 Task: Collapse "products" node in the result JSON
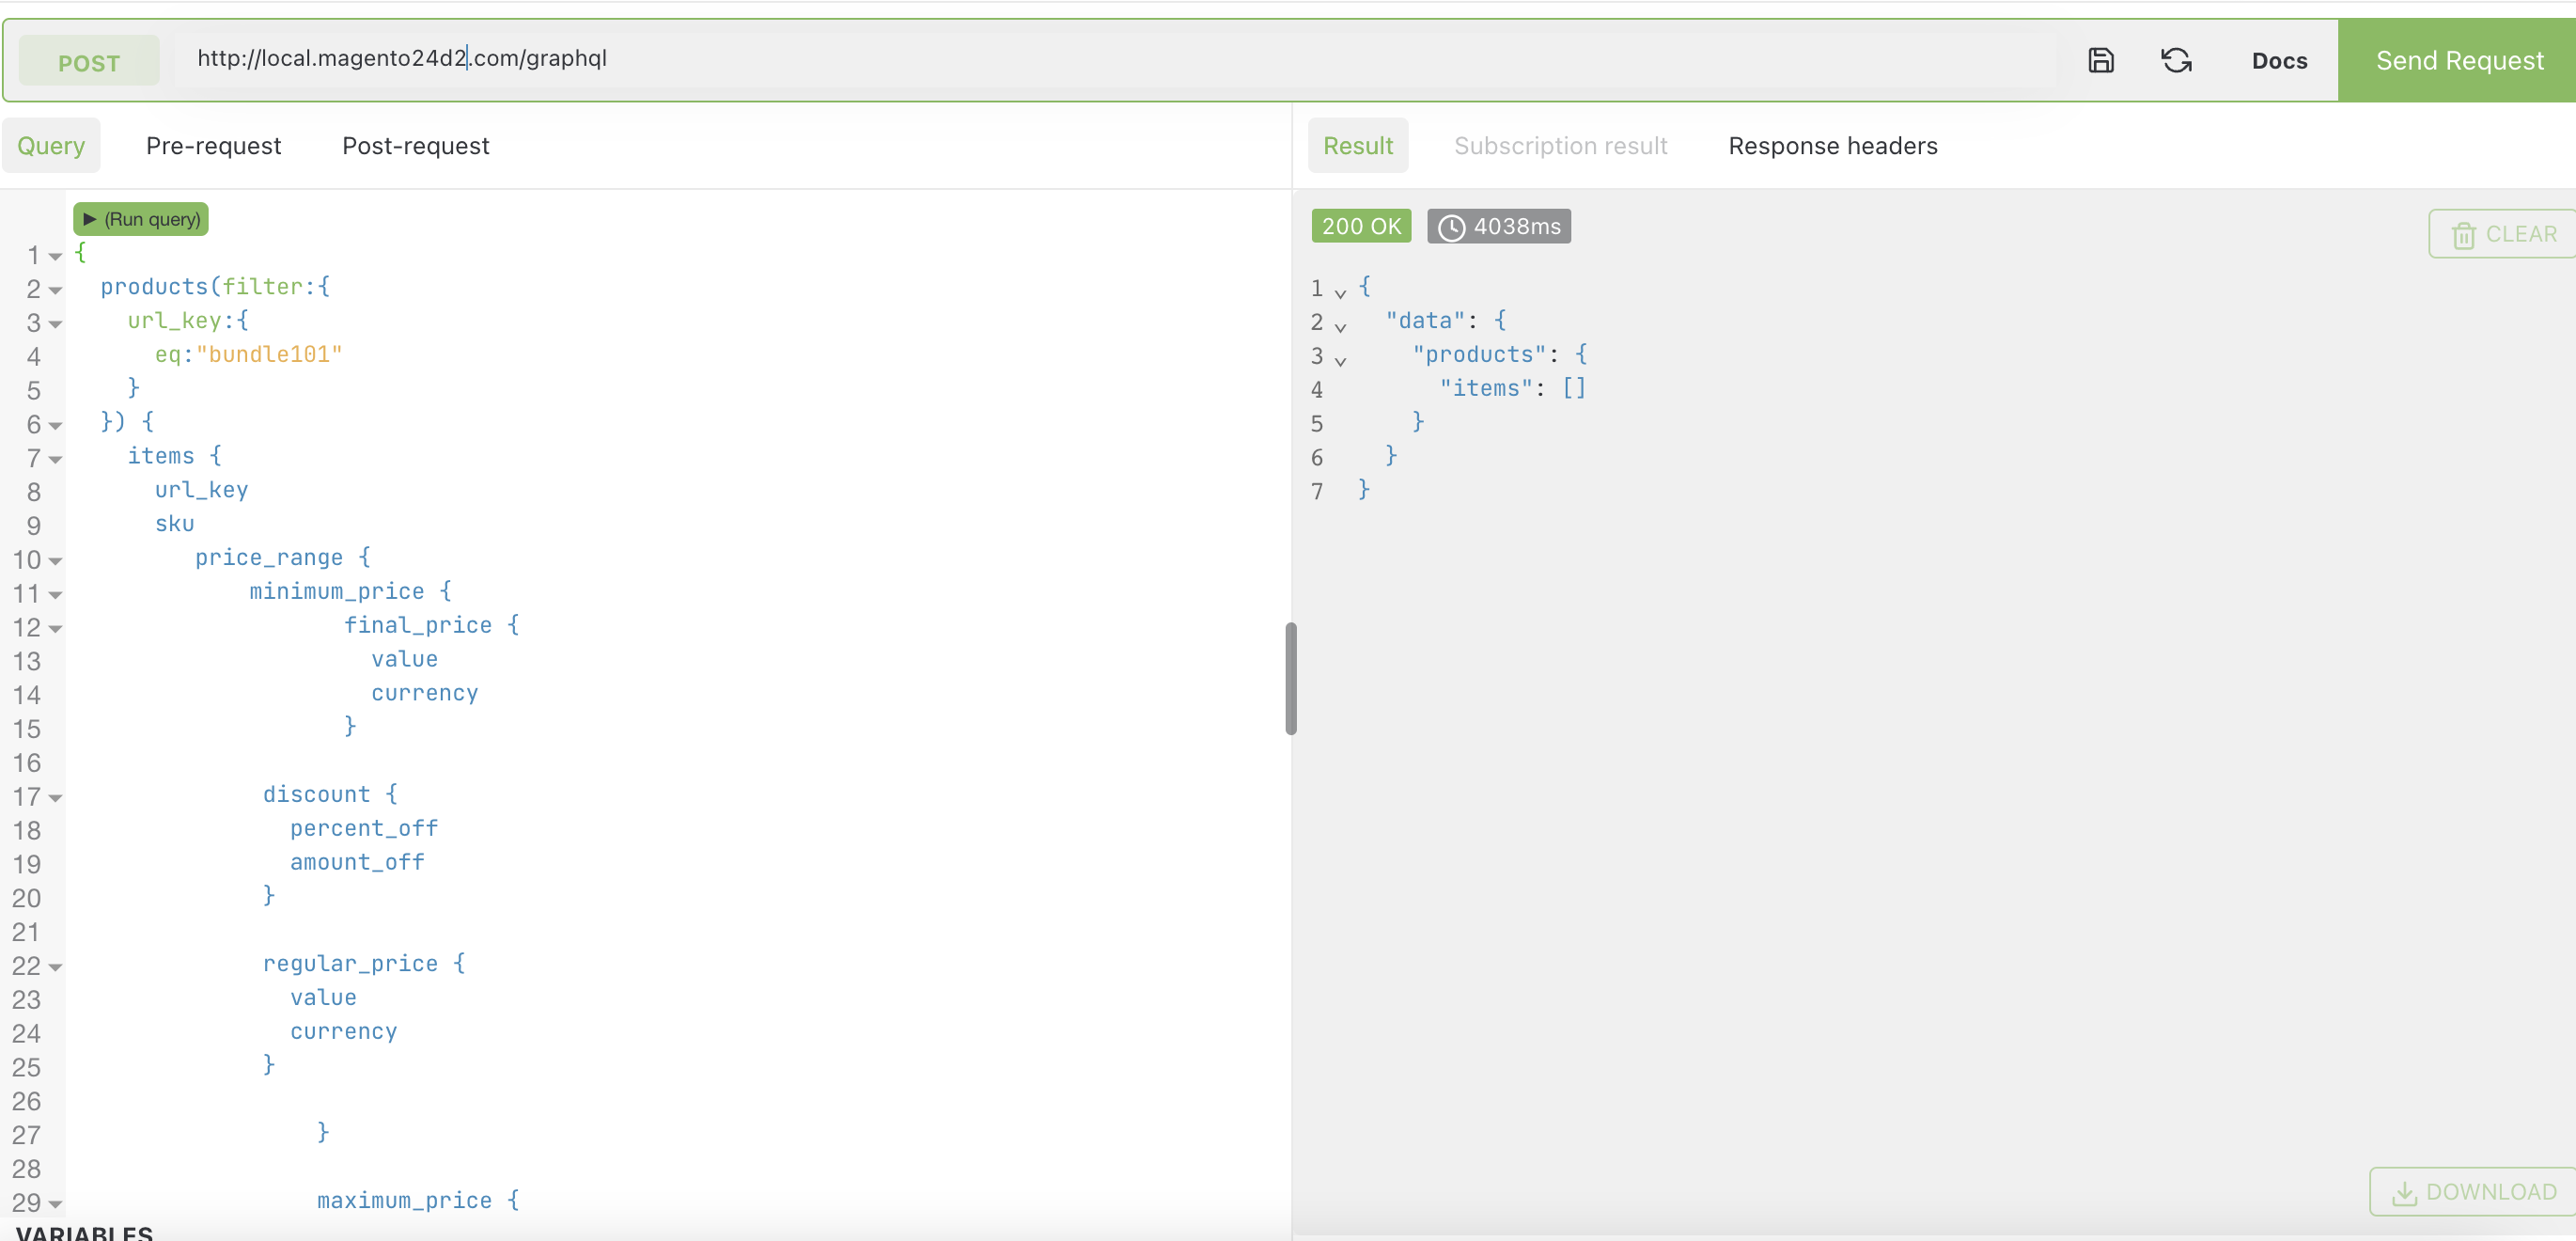(x=1340, y=361)
